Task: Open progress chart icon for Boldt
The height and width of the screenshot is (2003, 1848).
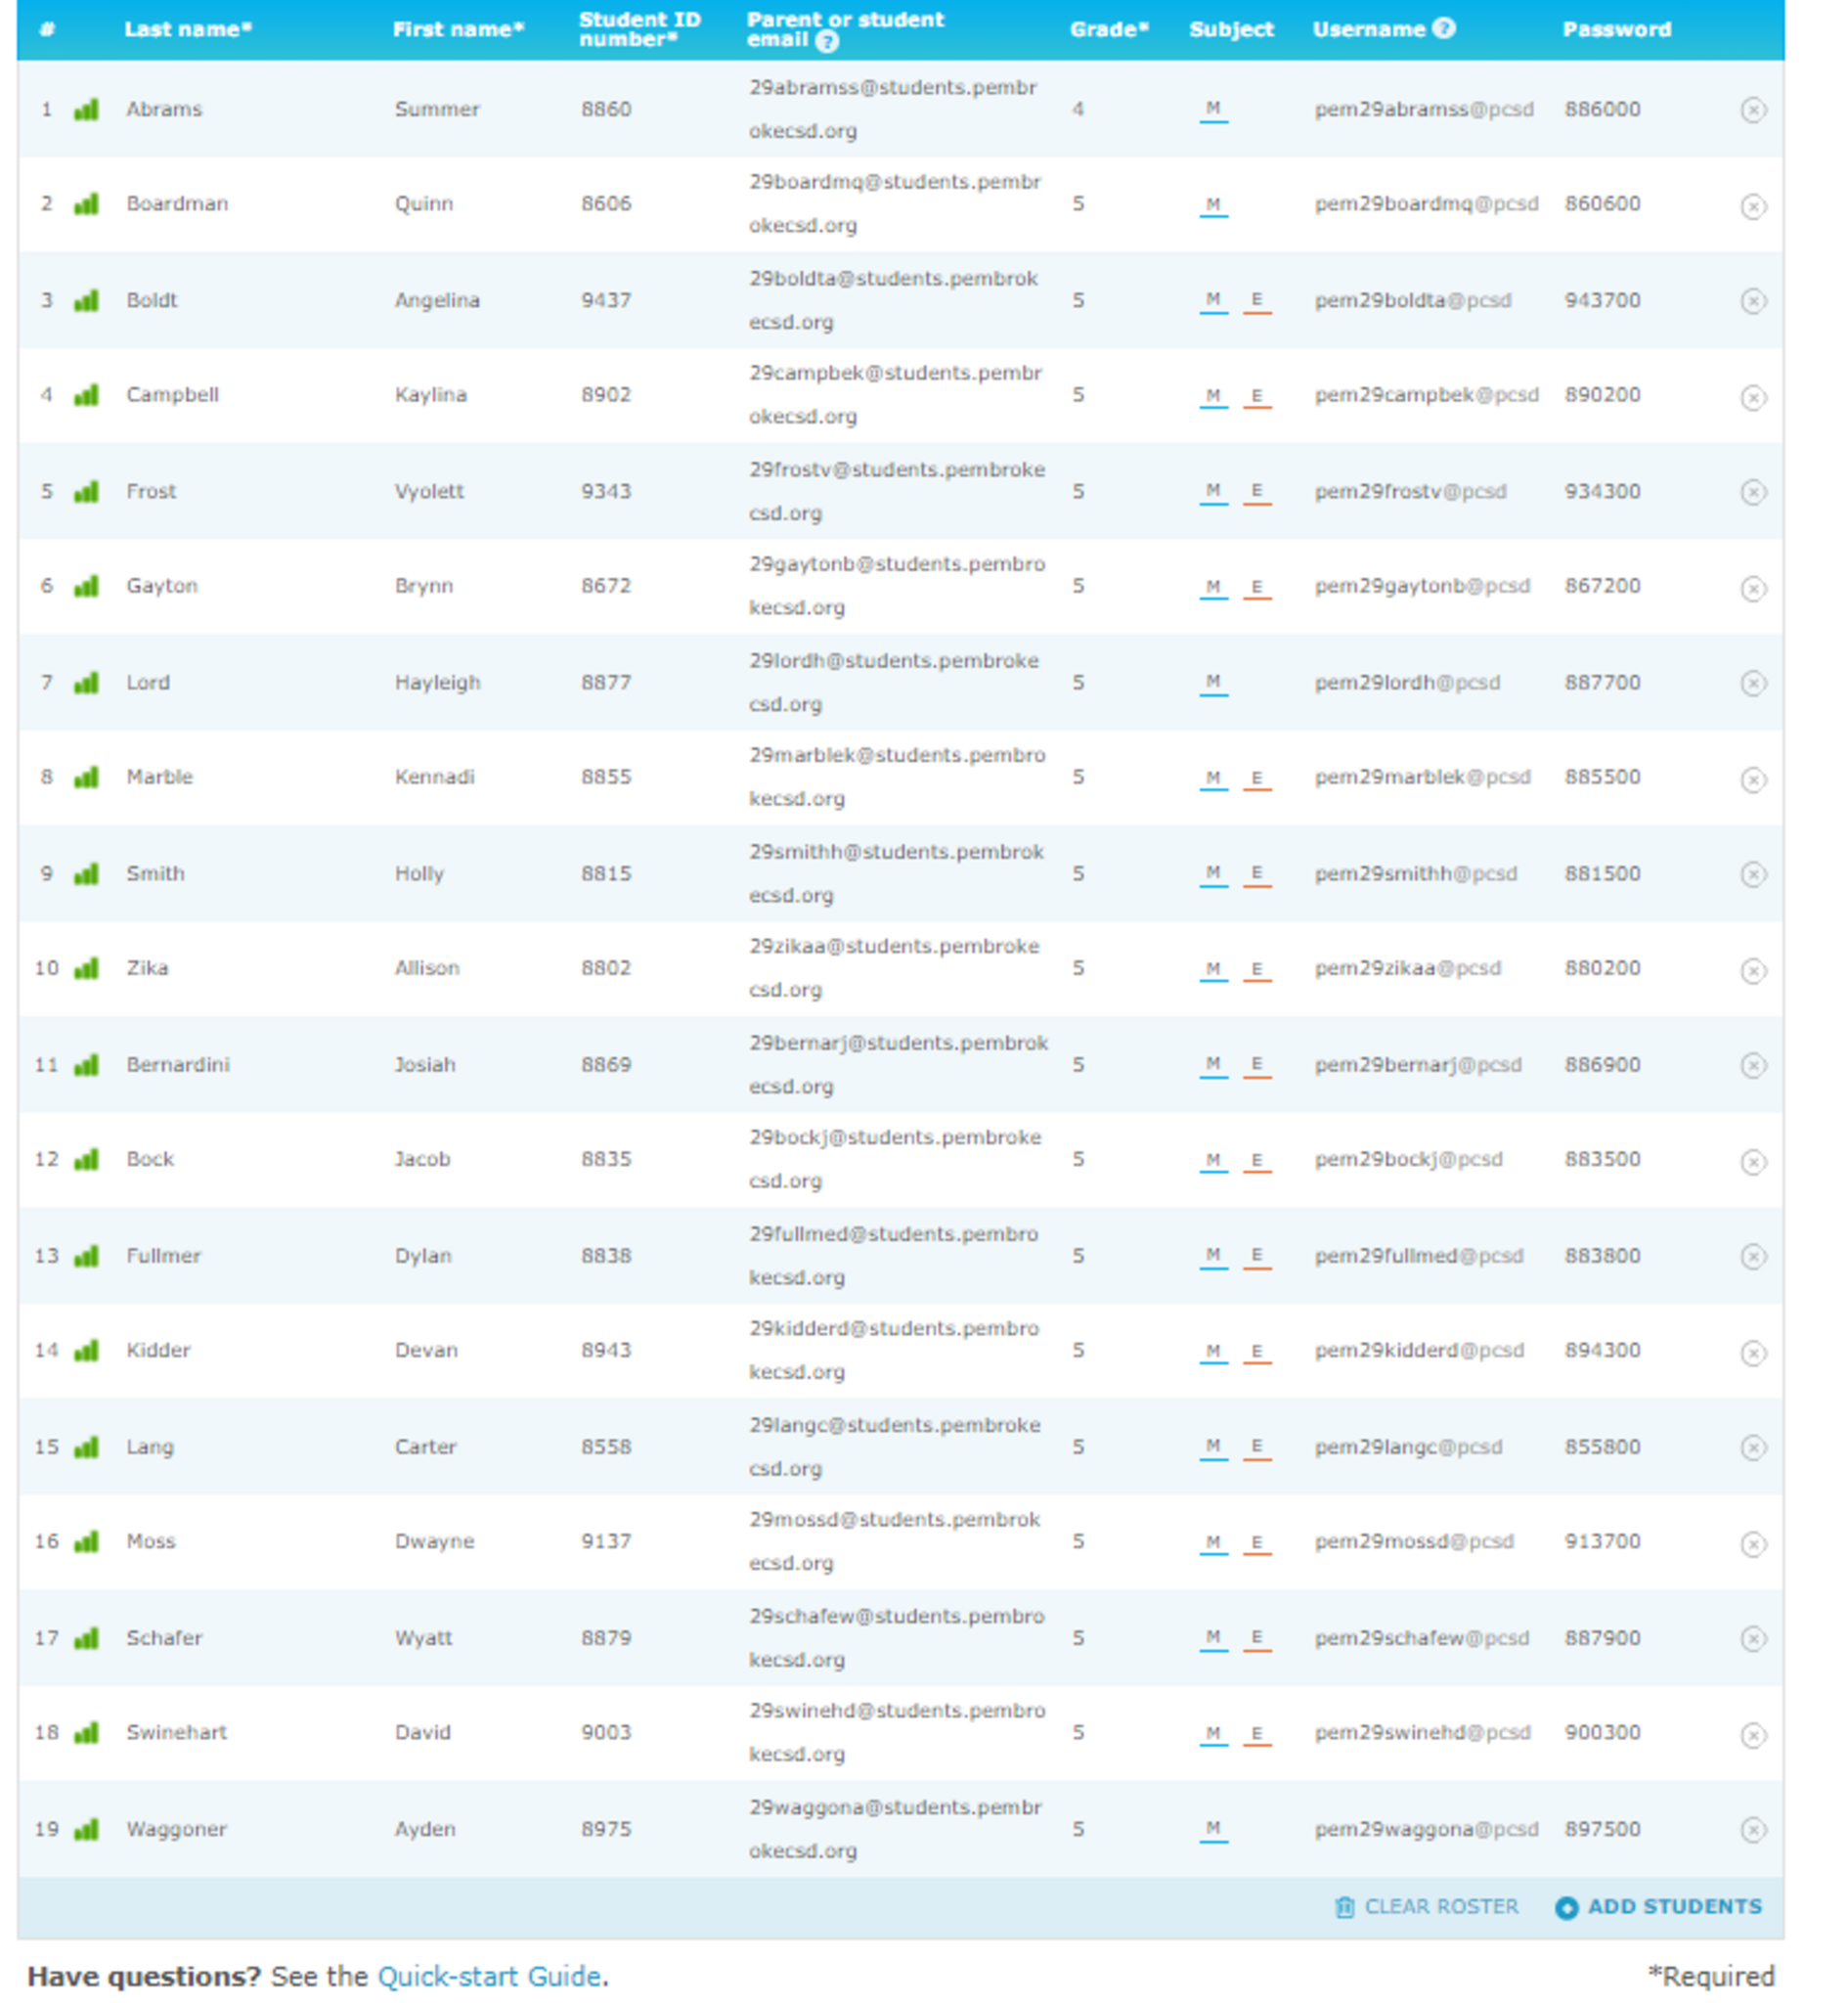Action: coord(87,301)
